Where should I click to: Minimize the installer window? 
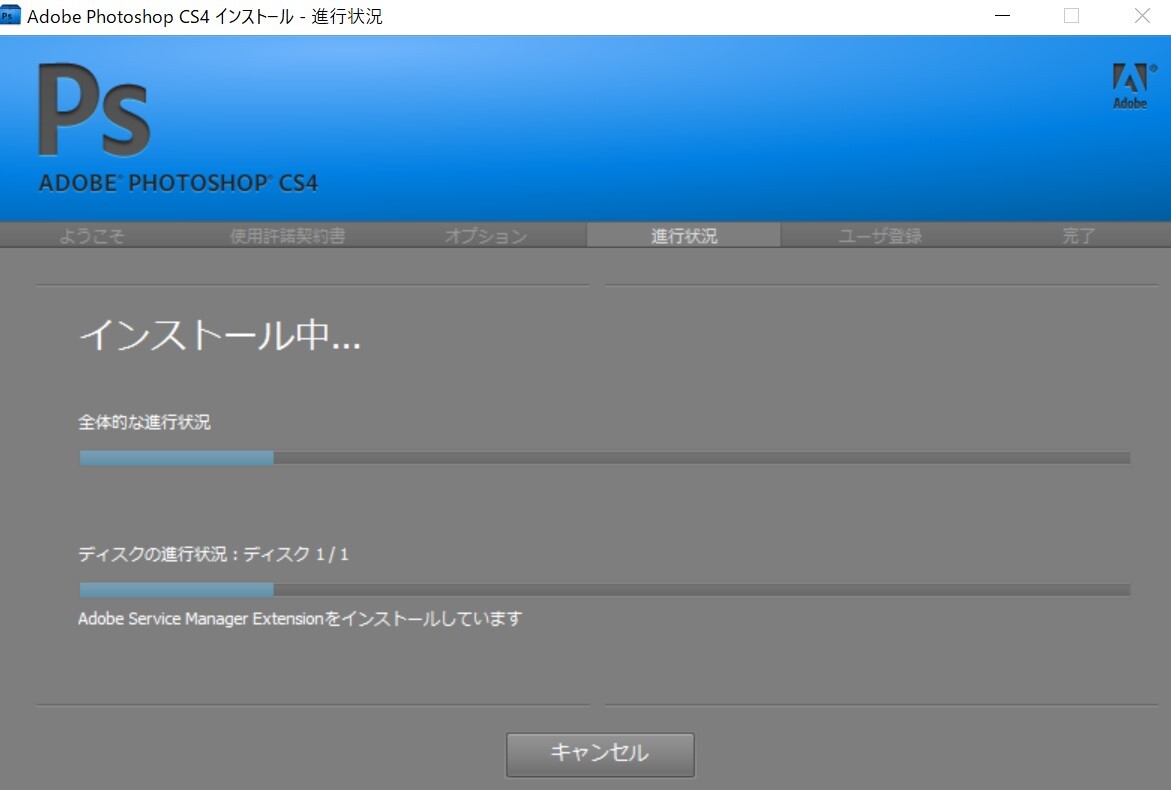pos(1002,16)
